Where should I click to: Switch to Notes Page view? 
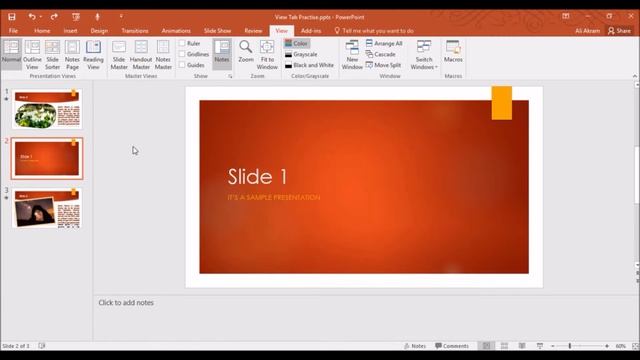(72, 55)
